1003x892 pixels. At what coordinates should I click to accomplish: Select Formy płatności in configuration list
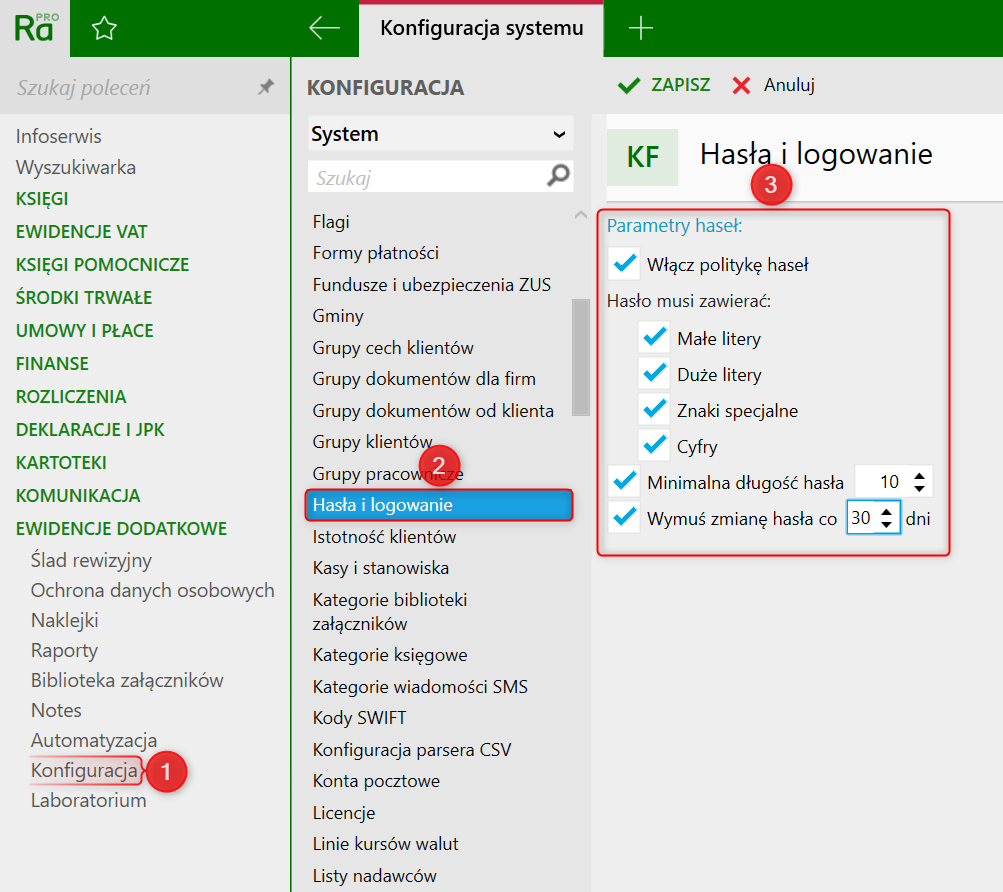pos(375,253)
